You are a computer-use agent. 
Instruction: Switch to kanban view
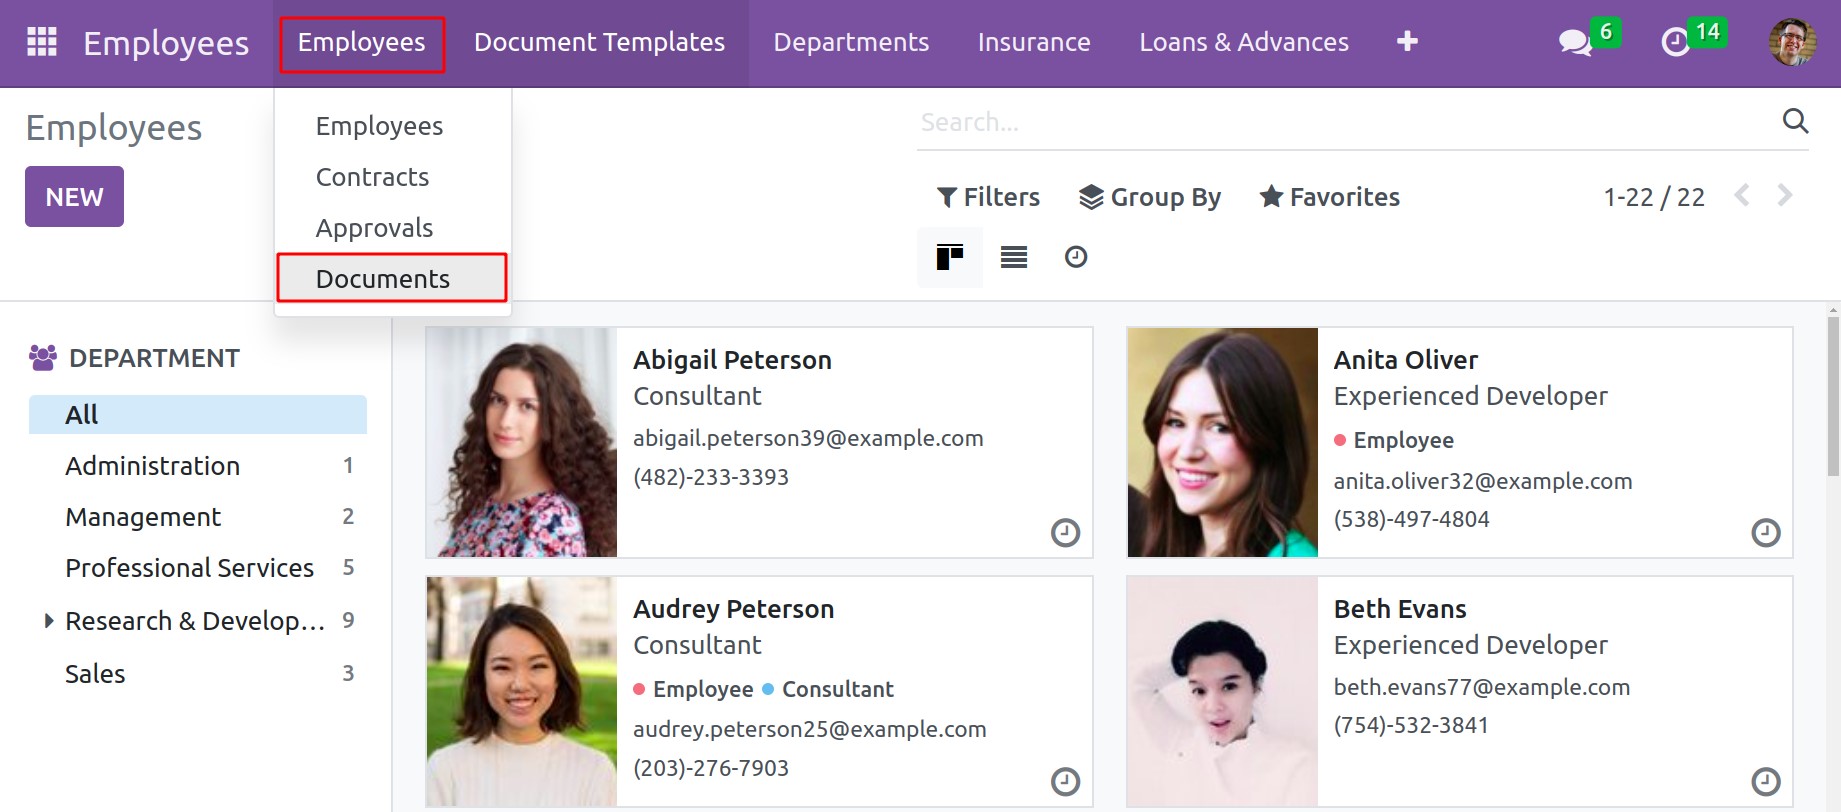point(949,257)
